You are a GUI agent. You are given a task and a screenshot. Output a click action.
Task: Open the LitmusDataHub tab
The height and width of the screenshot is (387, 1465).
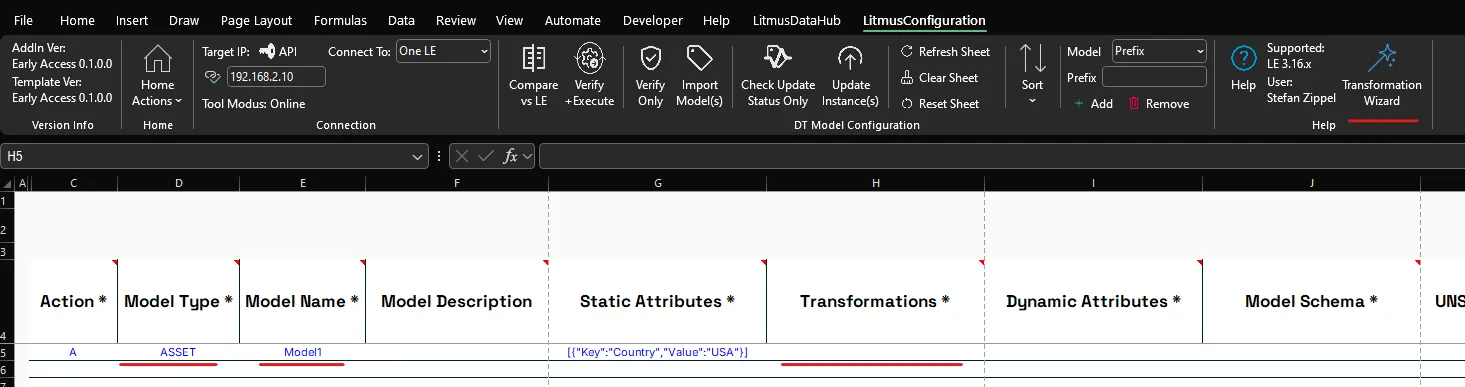coord(797,20)
